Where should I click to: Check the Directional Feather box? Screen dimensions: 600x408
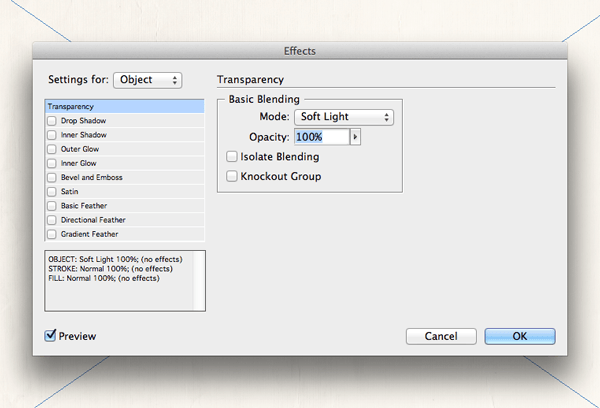point(52,220)
